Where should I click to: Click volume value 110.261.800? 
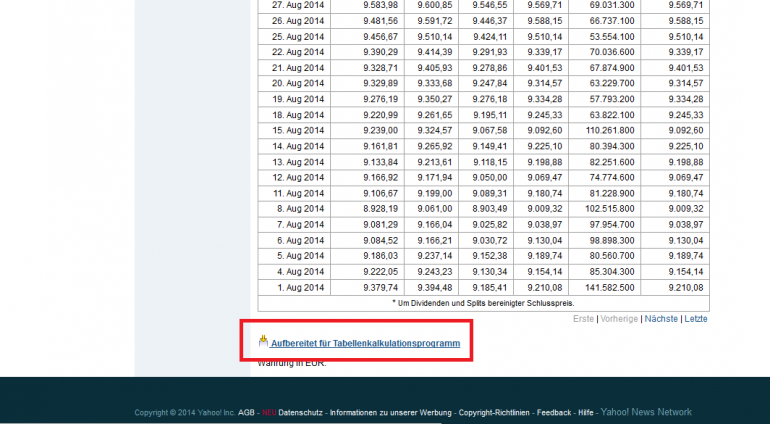click(x=610, y=131)
